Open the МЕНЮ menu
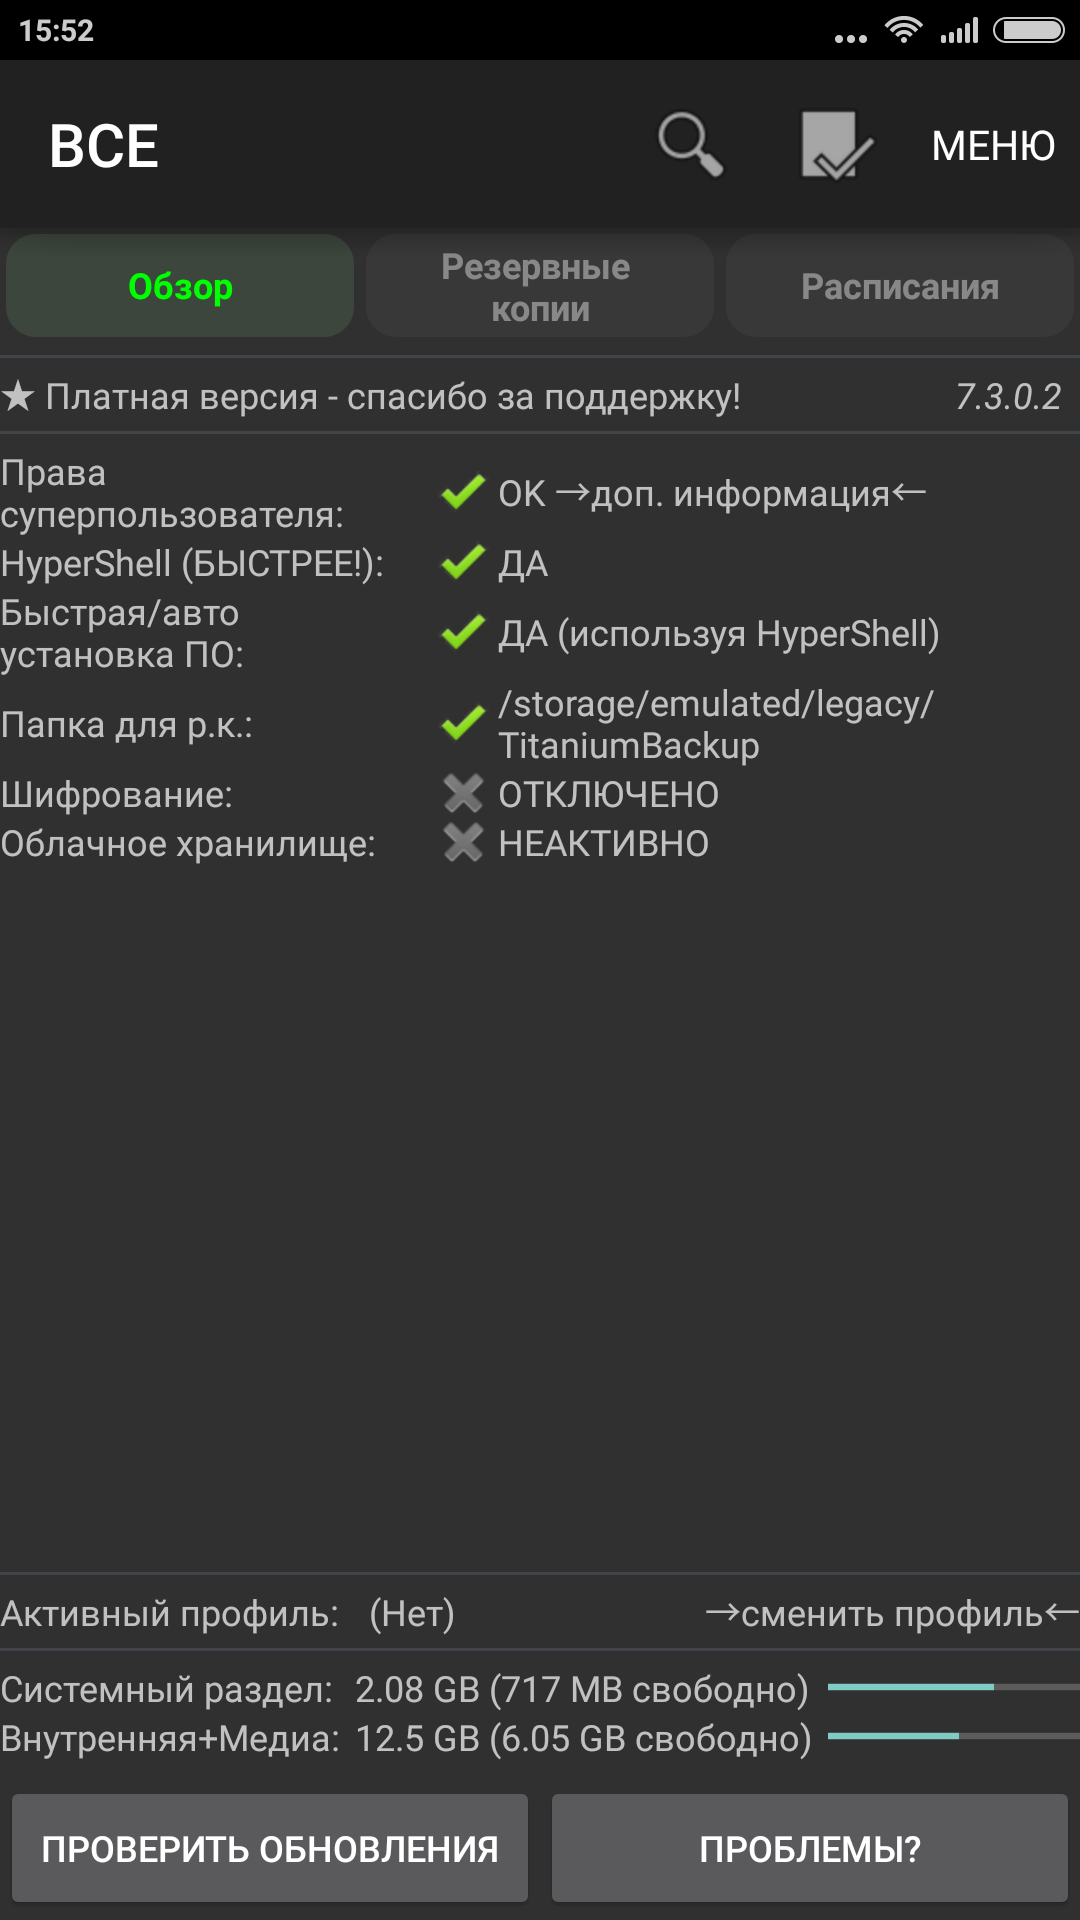The image size is (1080, 1920). click(993, 146)
